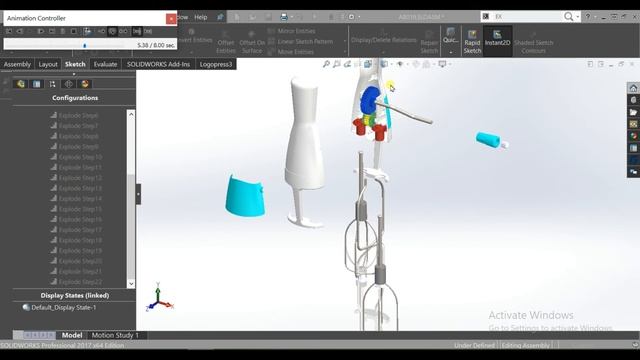Click Mirror Entities

coord(291,31)
